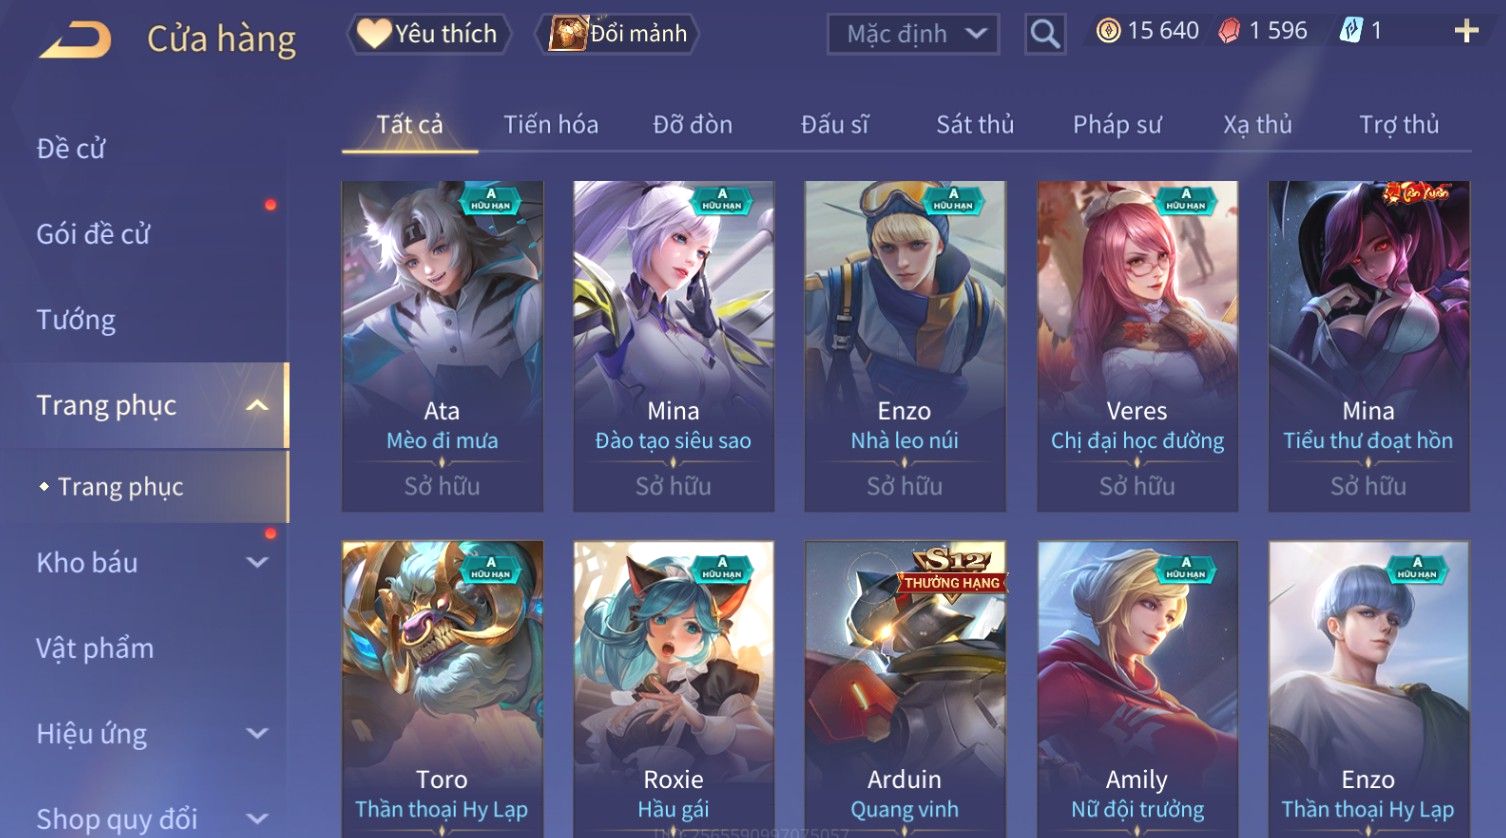Select Veres Chị đại học đường skin
This screenshot has width=1506, height=838.
coord(1137,346)
